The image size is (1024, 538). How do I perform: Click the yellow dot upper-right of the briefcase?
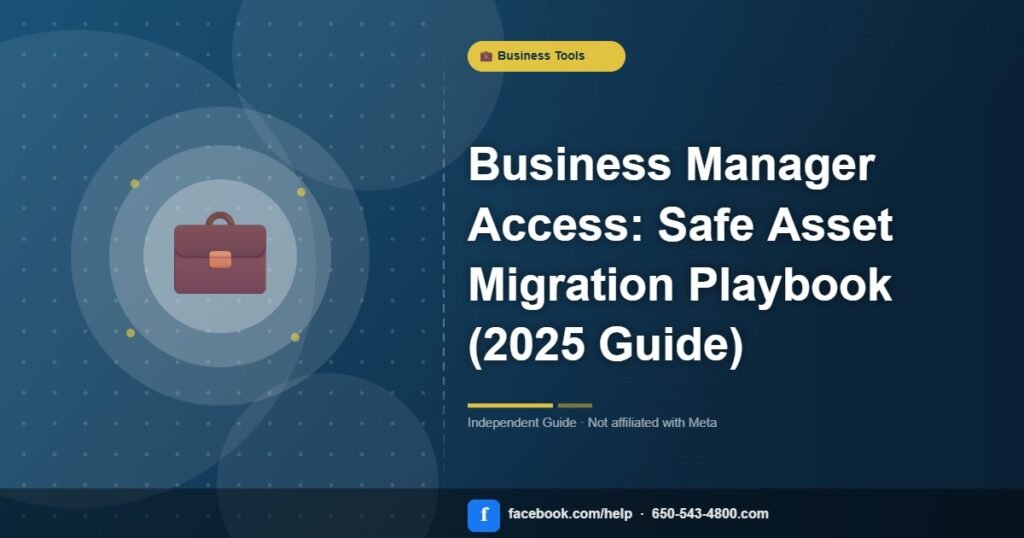tap(301, 192)
